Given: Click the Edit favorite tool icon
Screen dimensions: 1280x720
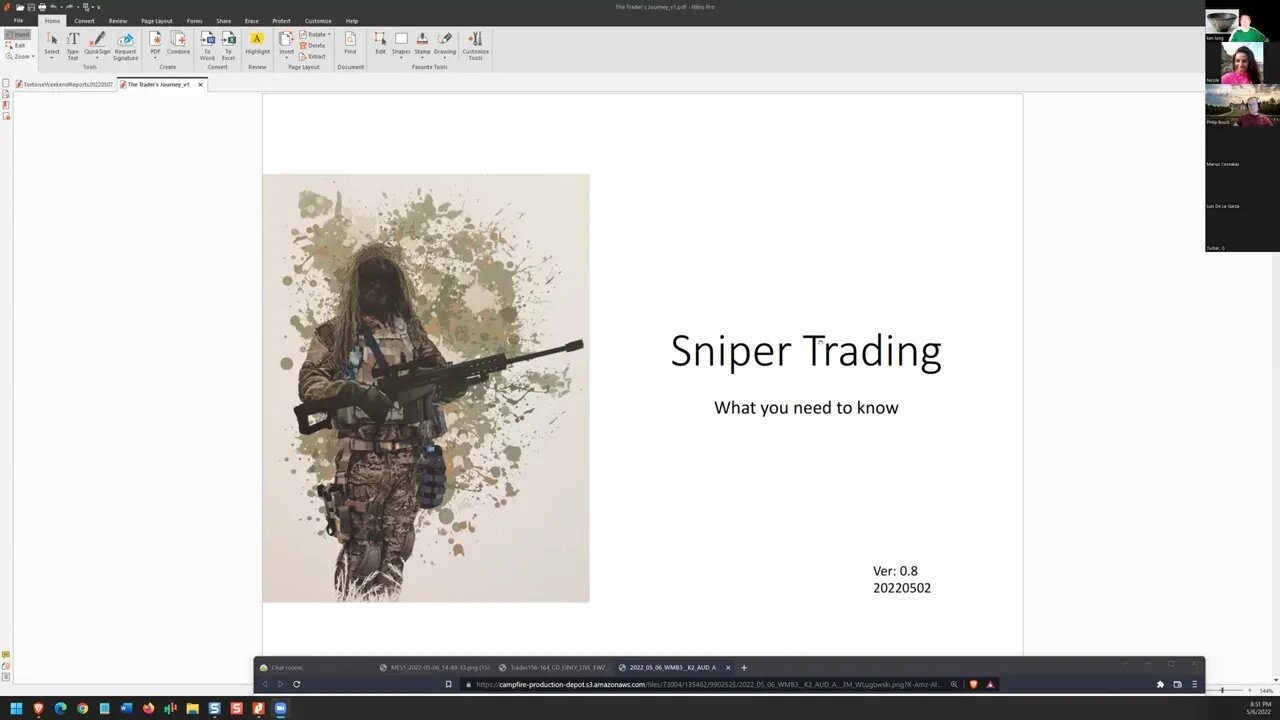Looking at the screenshot, I should 380,39.
